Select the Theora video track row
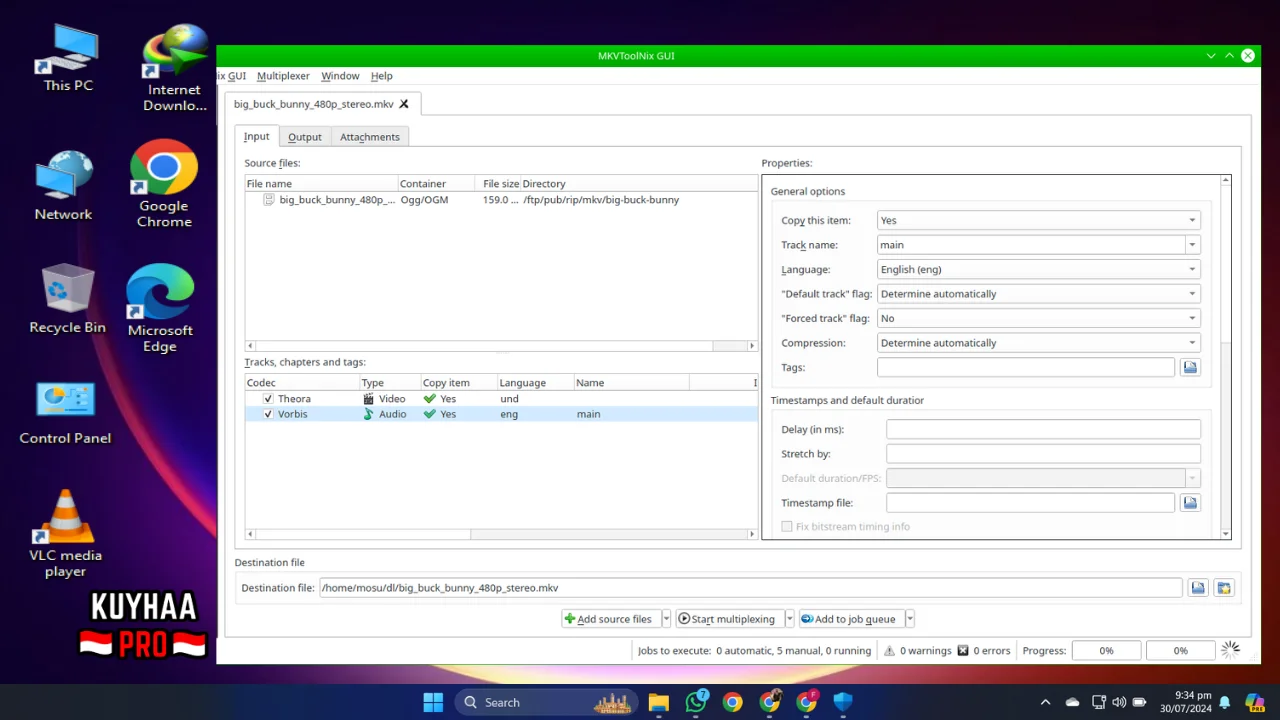 [x=501, y=399]
